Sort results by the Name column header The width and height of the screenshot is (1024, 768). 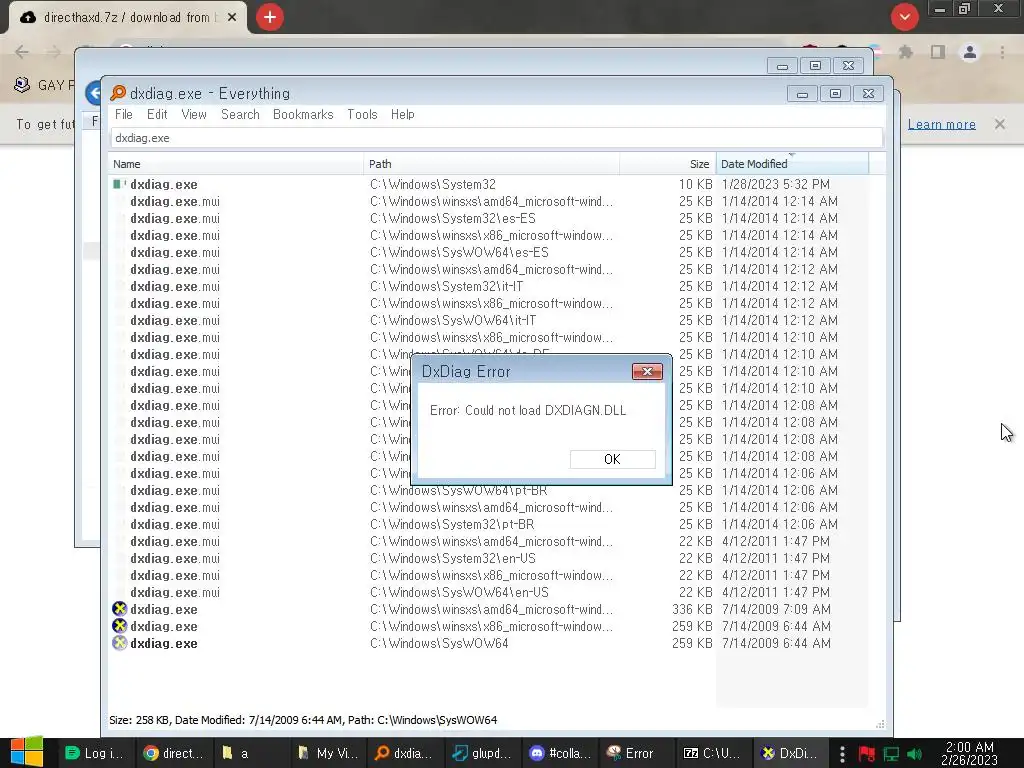click(236, 164)
